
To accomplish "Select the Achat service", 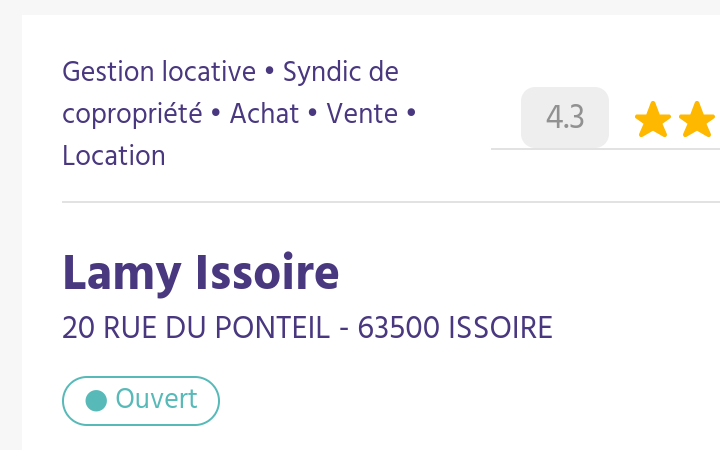I will click(264, 114).
